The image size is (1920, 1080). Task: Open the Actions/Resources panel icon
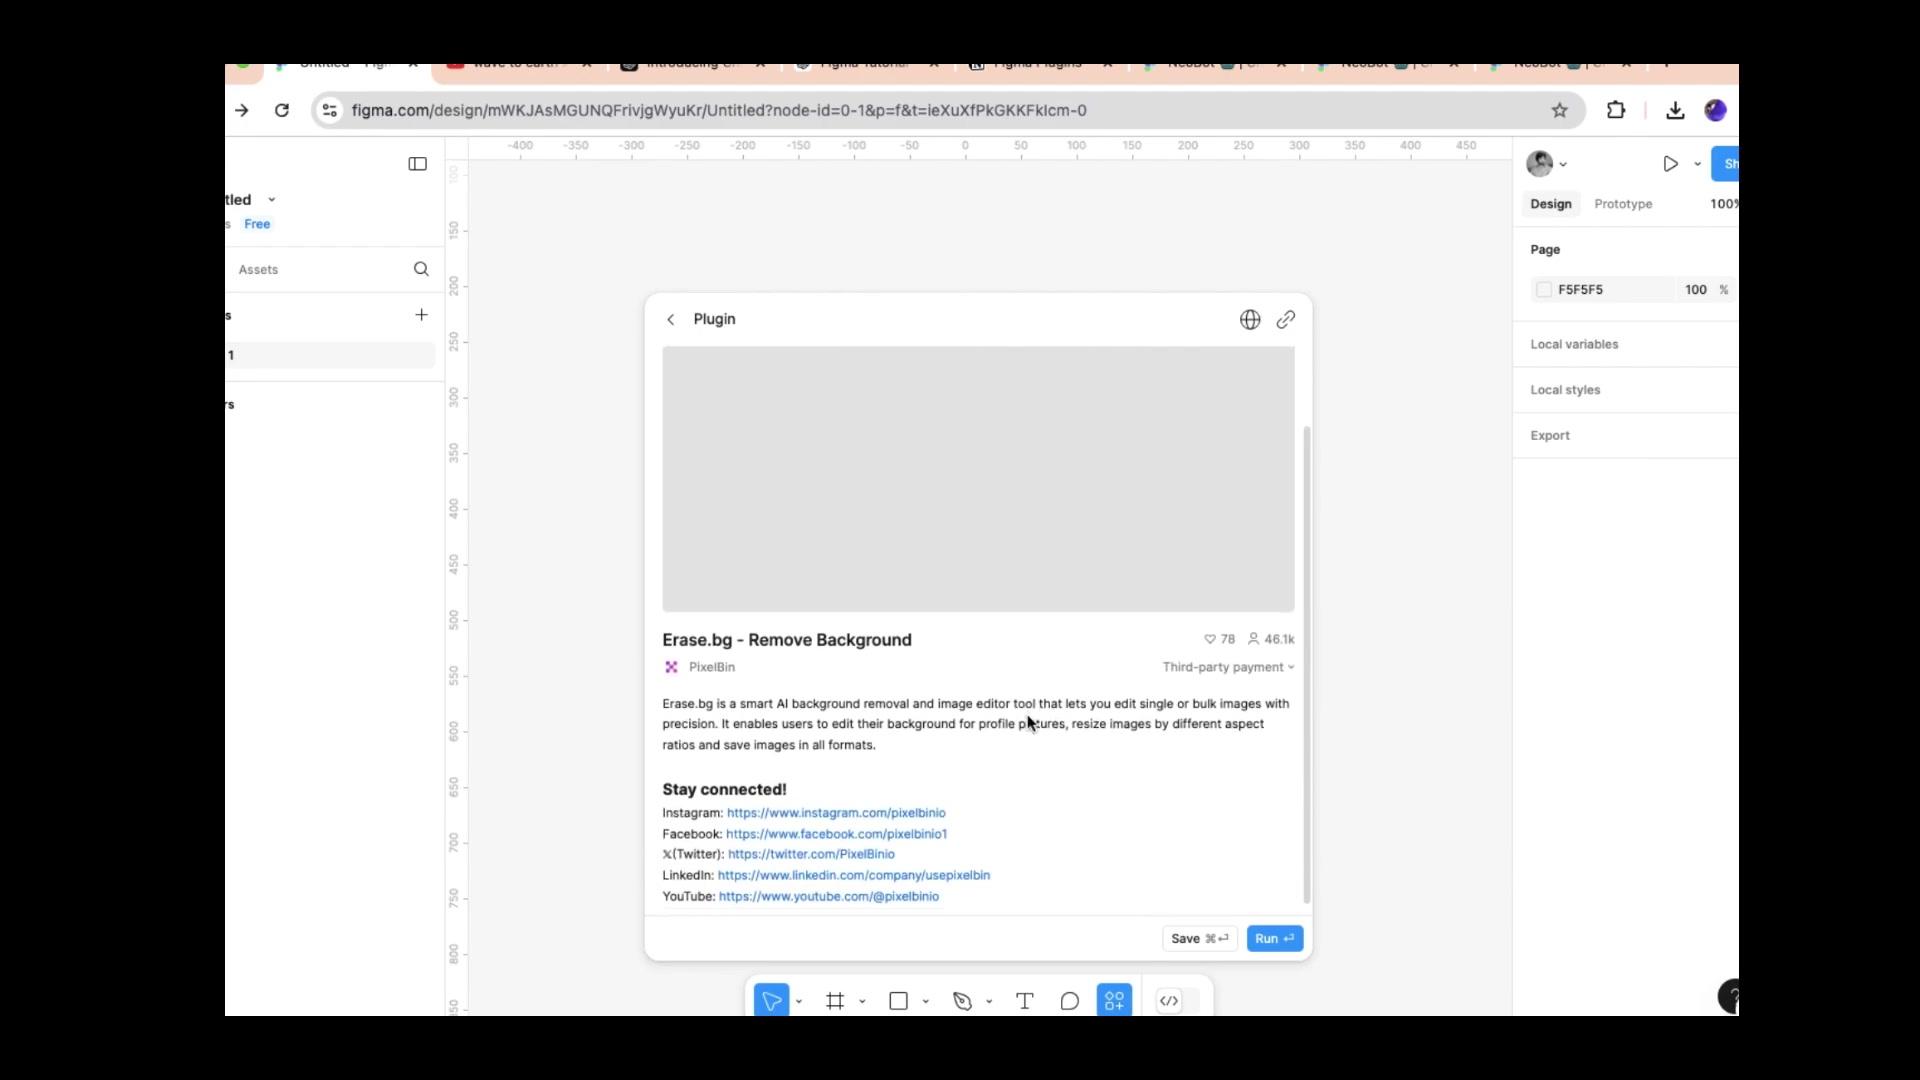point(1114,1000)
